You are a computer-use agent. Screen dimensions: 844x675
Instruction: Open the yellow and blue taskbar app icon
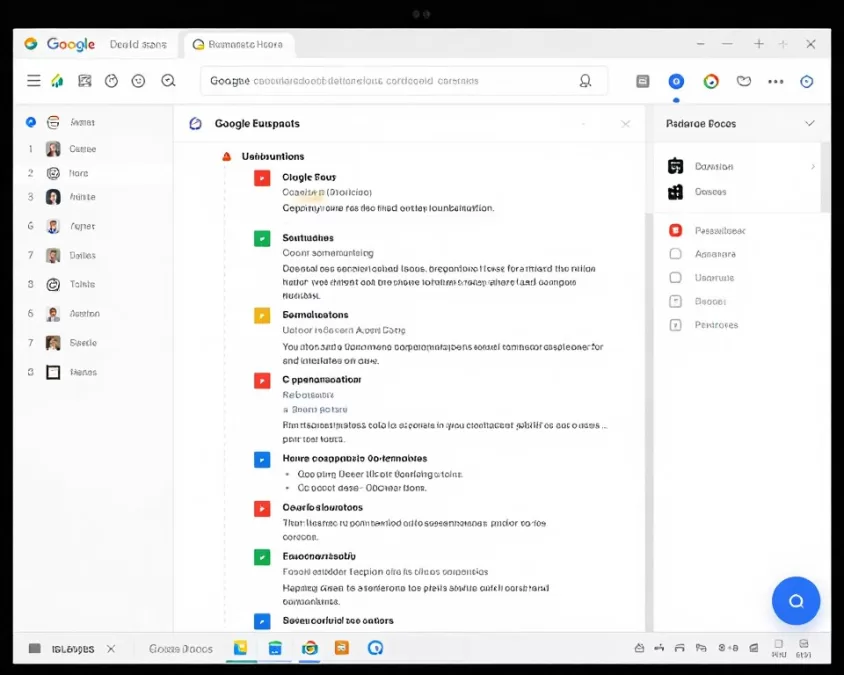(x=240, y=648)
